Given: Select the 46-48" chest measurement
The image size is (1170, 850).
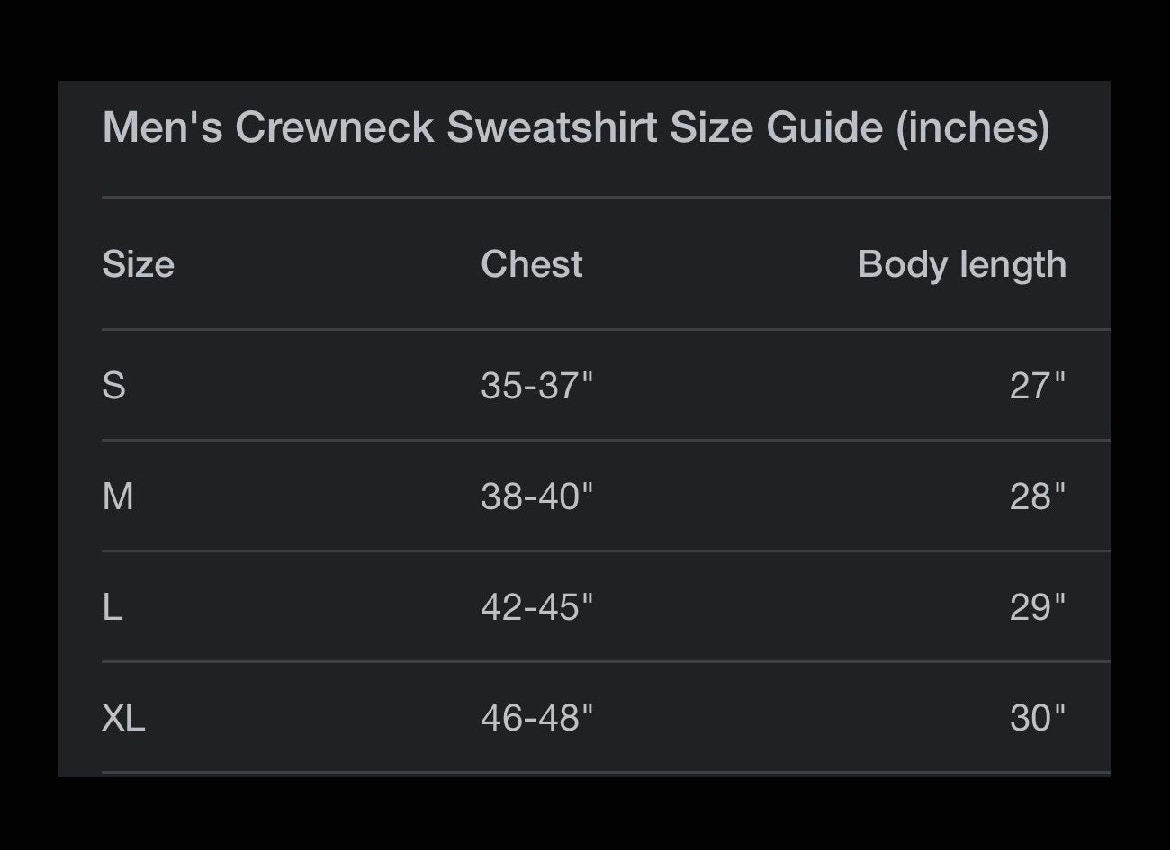Looking at the screenshot, I should (x=536, y=718).
